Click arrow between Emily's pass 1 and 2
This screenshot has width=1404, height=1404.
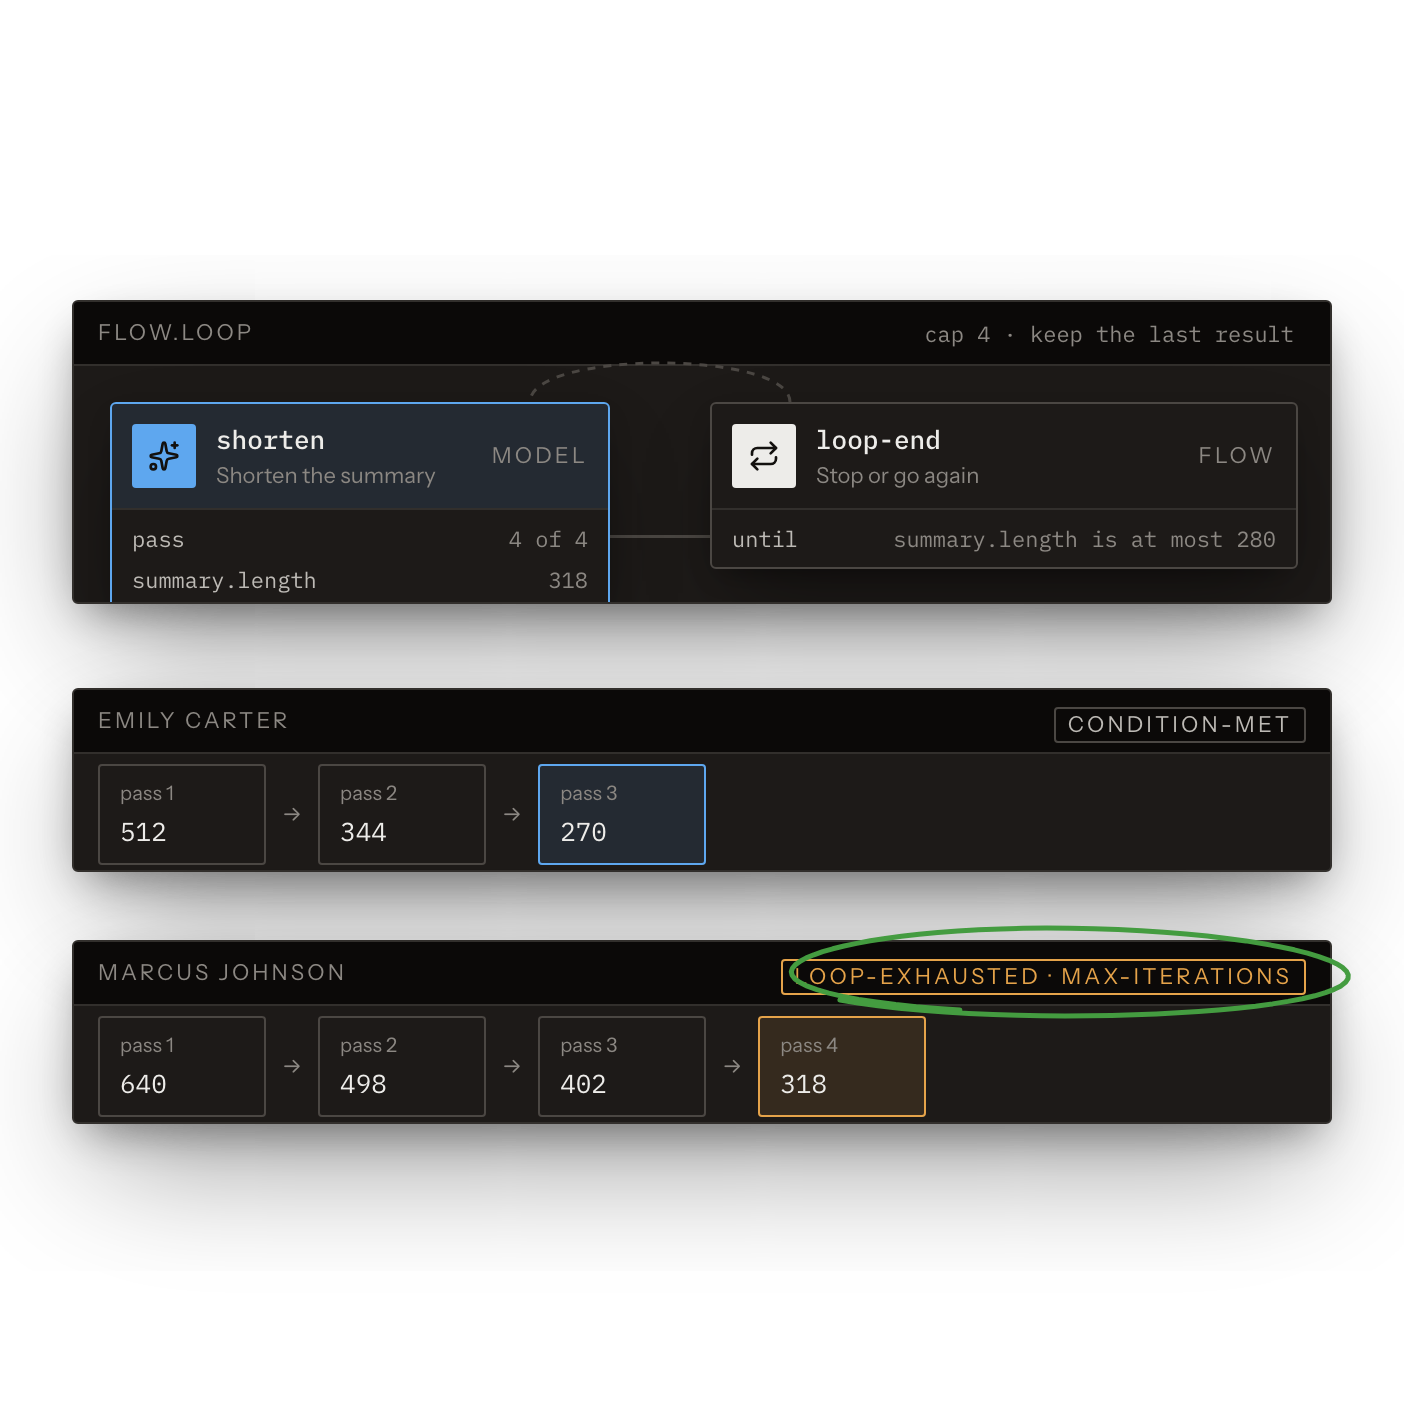point(292,815)
